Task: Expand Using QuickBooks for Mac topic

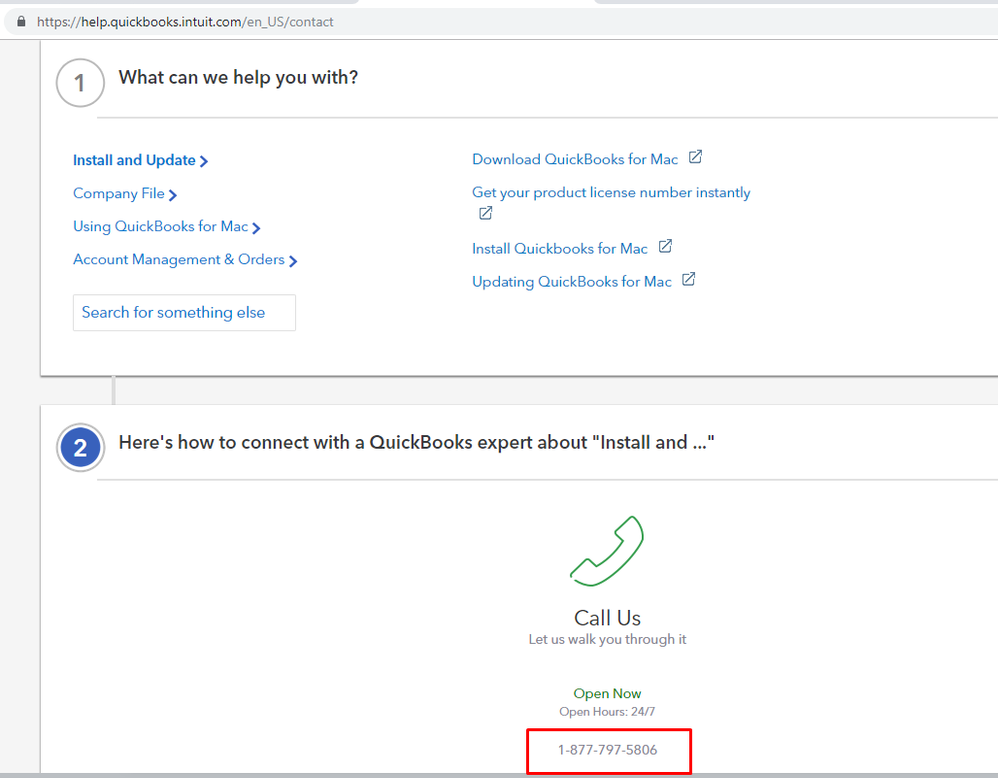Action: (x=166, y=227)
